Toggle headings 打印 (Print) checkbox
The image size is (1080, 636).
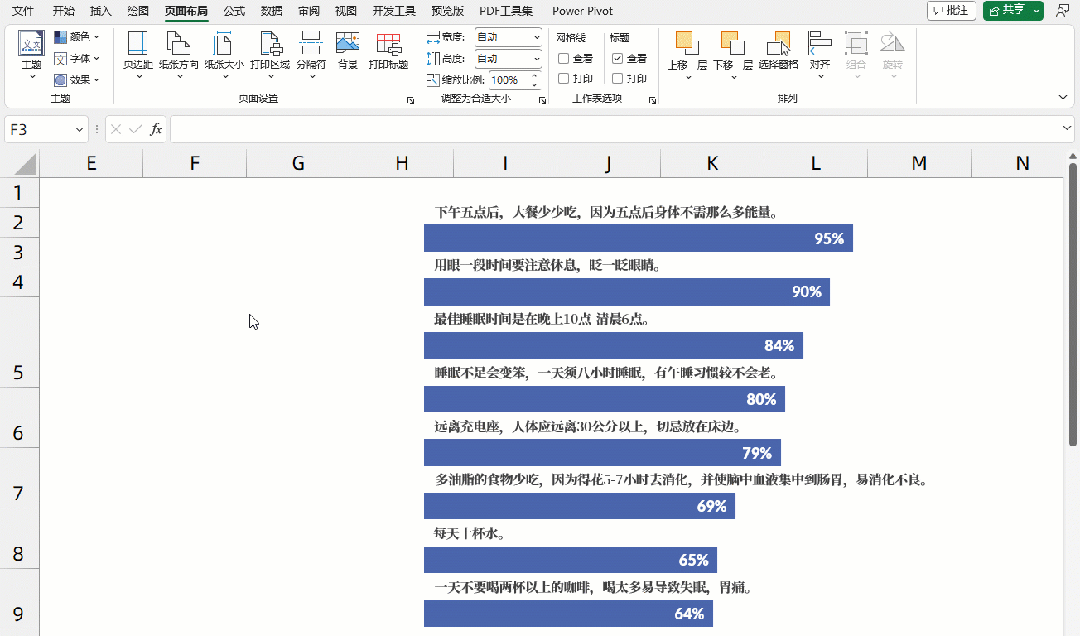(618, 79)
